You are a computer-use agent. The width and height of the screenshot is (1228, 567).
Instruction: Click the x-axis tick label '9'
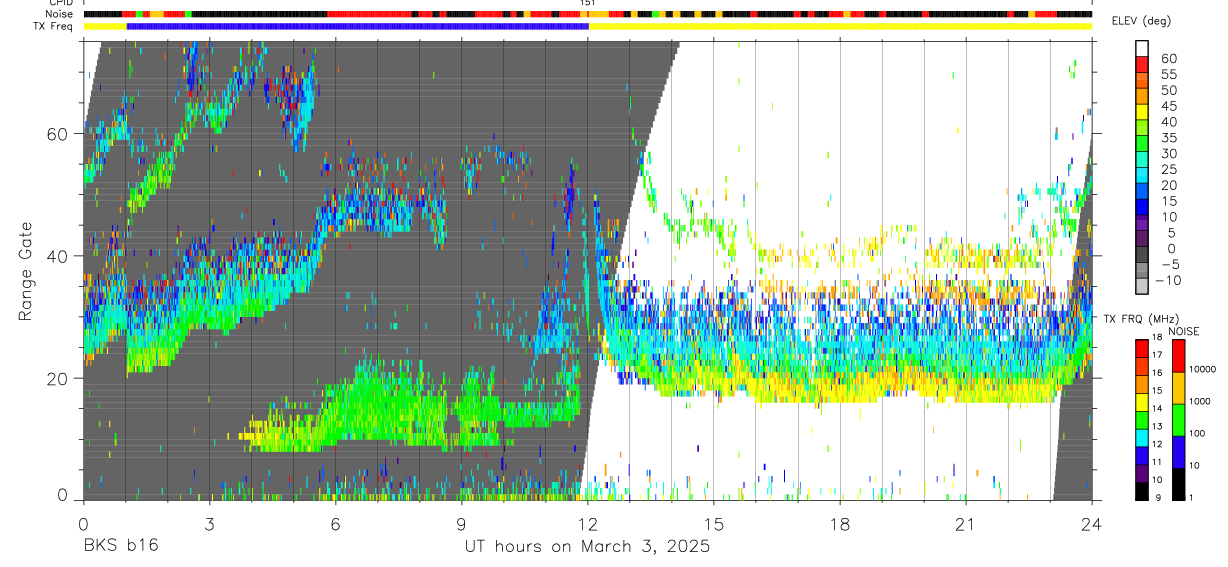pyautogui.click(x=461, y=523)
